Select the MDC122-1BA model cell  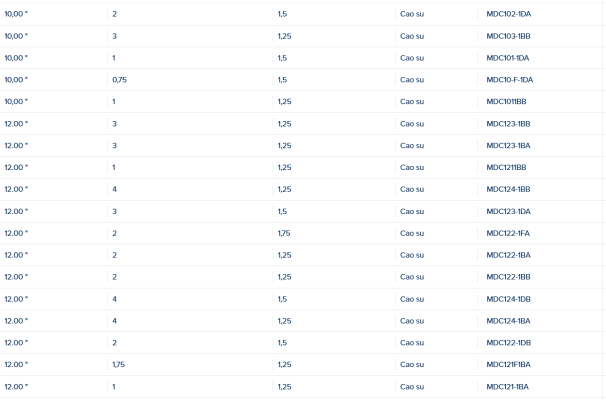pos(508,255)
